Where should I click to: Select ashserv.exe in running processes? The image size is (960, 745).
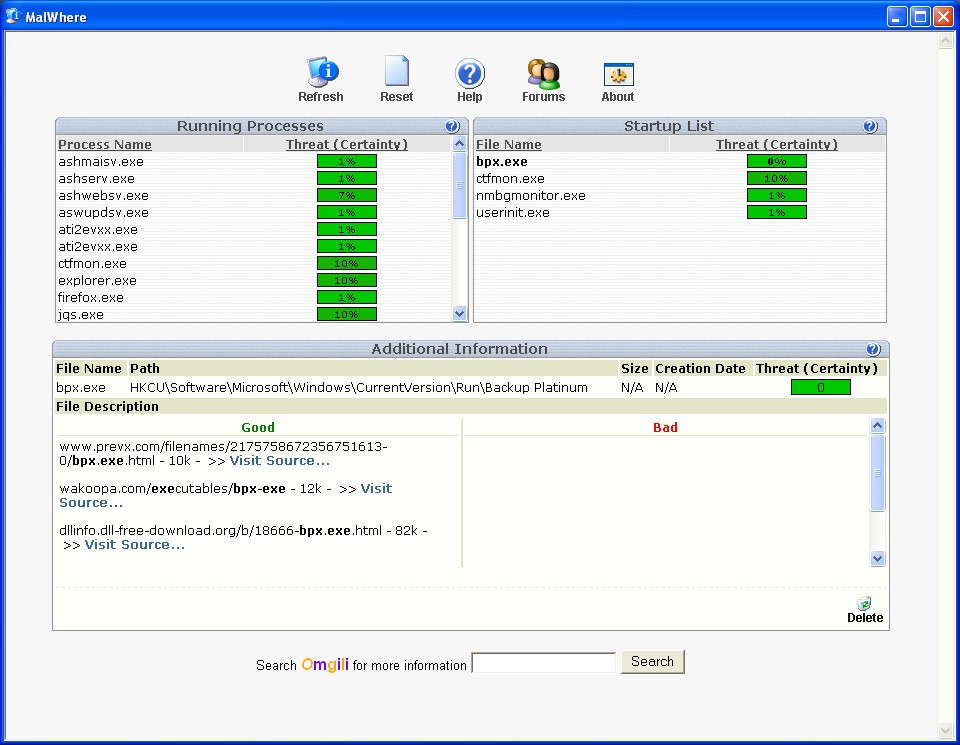click(x=96, y=179)
